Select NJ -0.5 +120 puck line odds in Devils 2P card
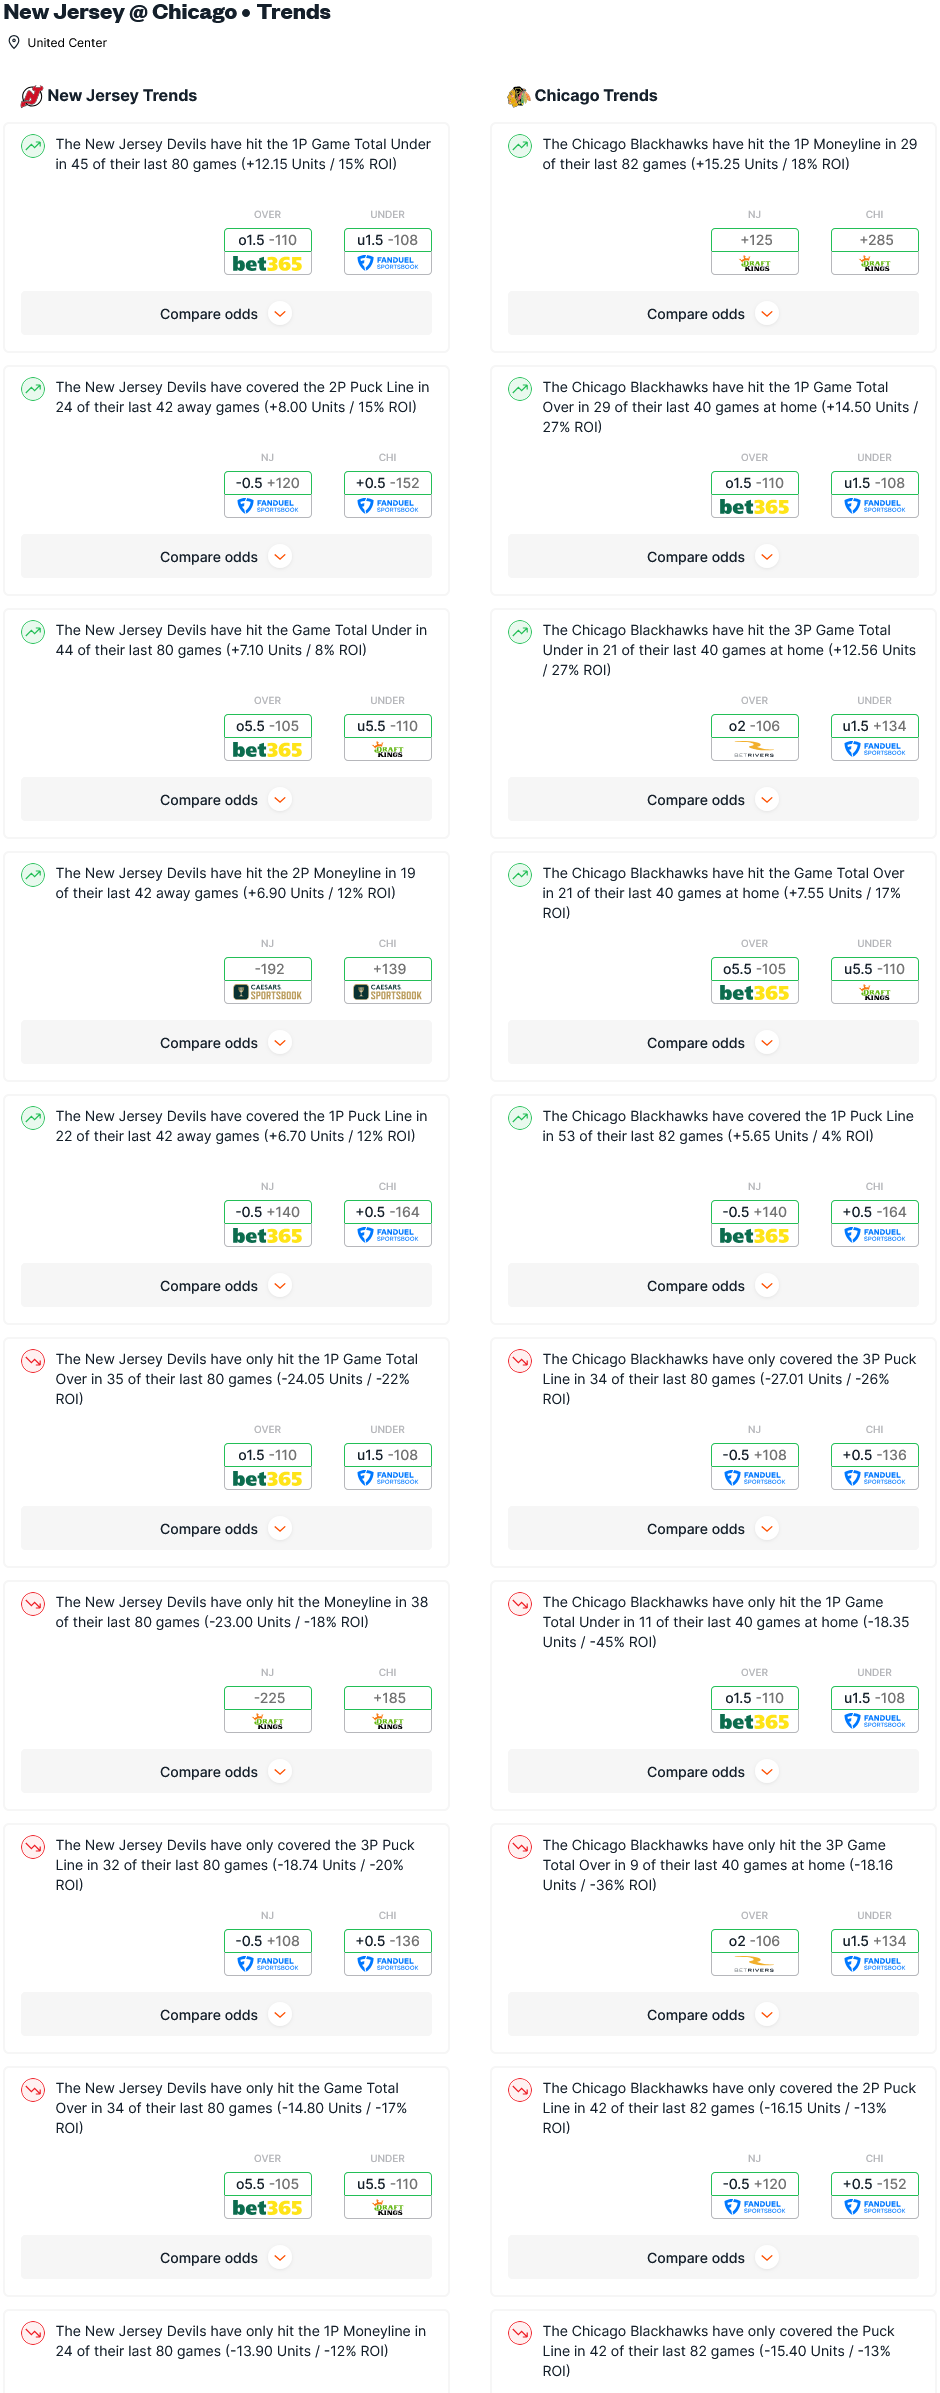This screenshot has height=2393, width=940. click(268, 494)
